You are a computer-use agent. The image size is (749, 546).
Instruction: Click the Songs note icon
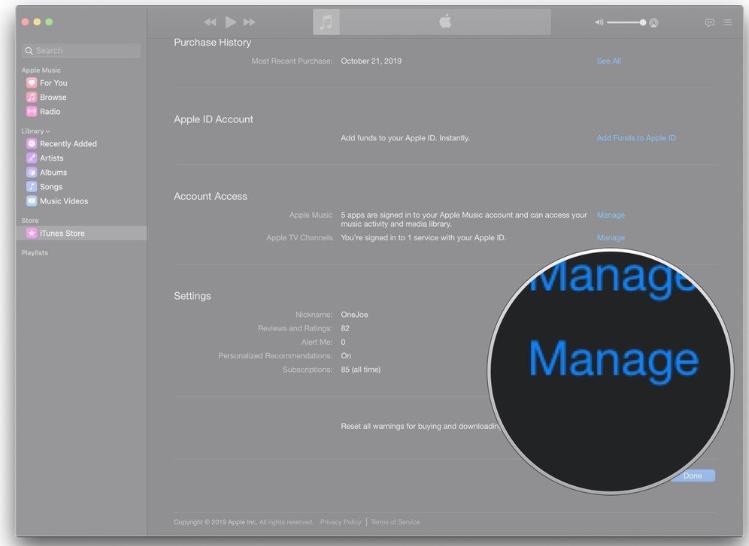(x=32, y=187)
